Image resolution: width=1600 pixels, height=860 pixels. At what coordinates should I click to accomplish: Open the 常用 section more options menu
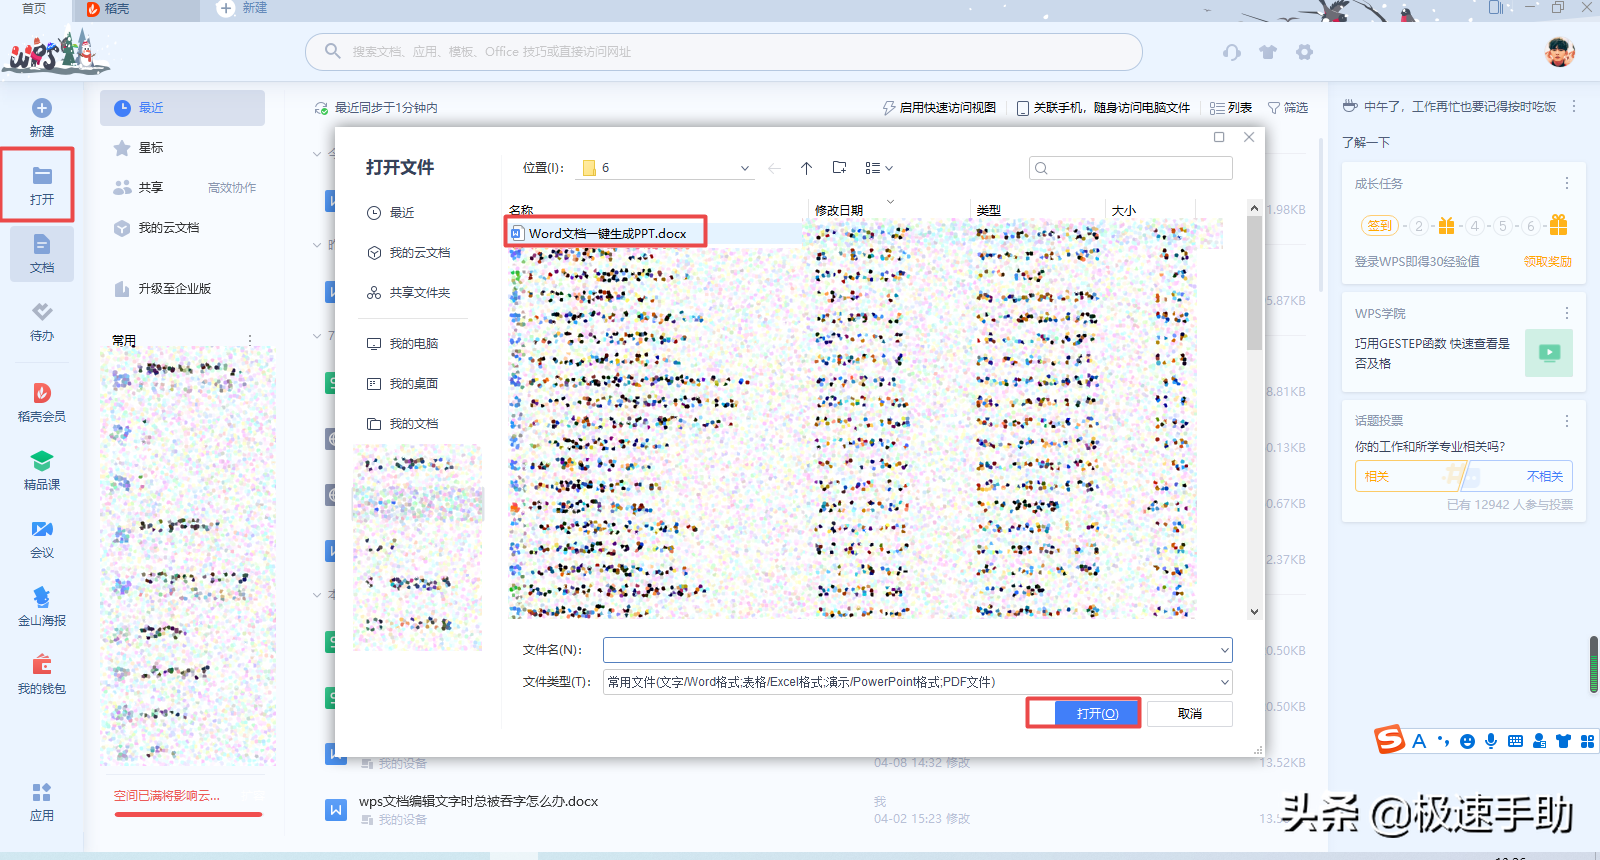coord(250,340)
